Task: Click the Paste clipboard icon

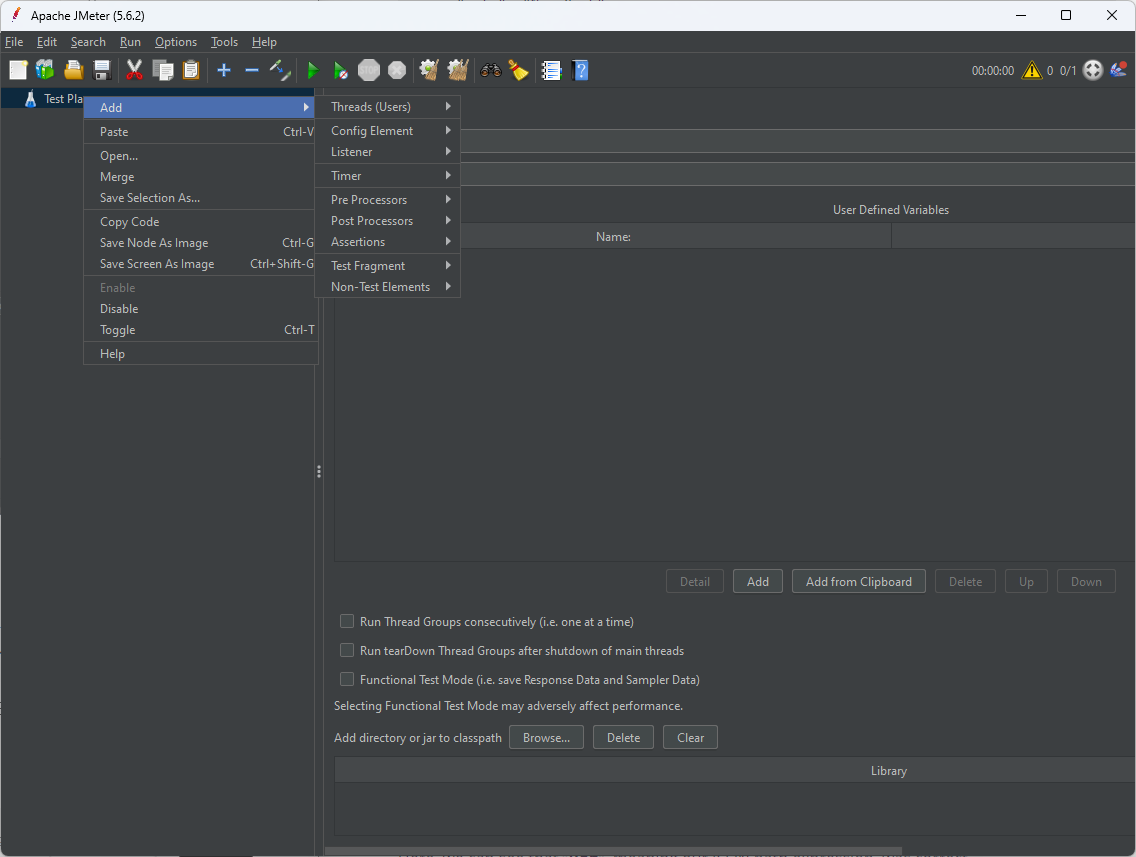Action: [x=191, y=70]
